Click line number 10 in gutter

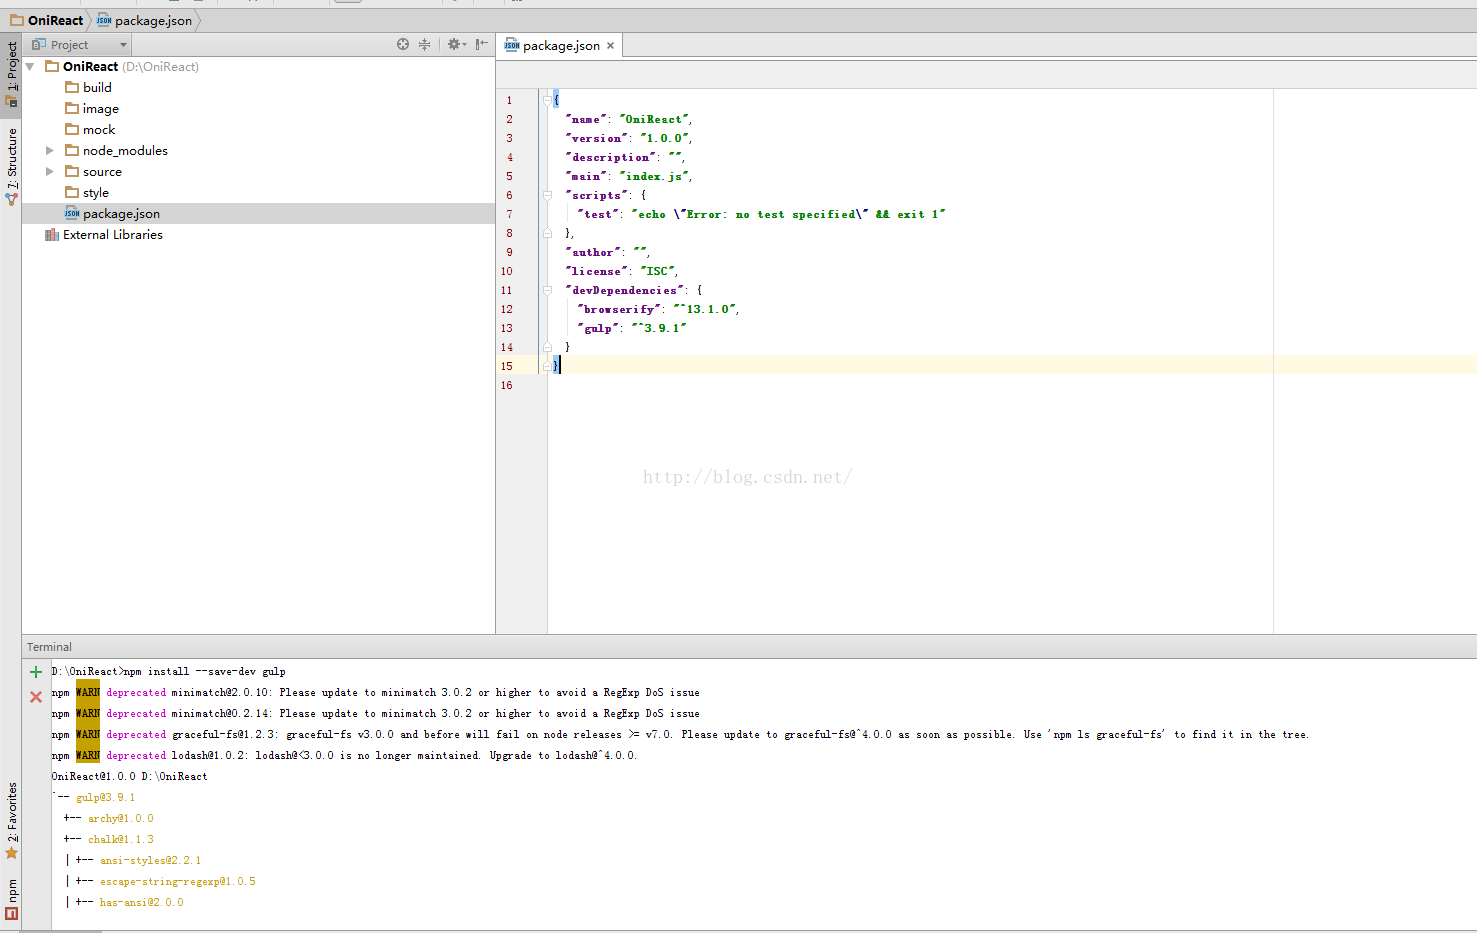(506, 271)
